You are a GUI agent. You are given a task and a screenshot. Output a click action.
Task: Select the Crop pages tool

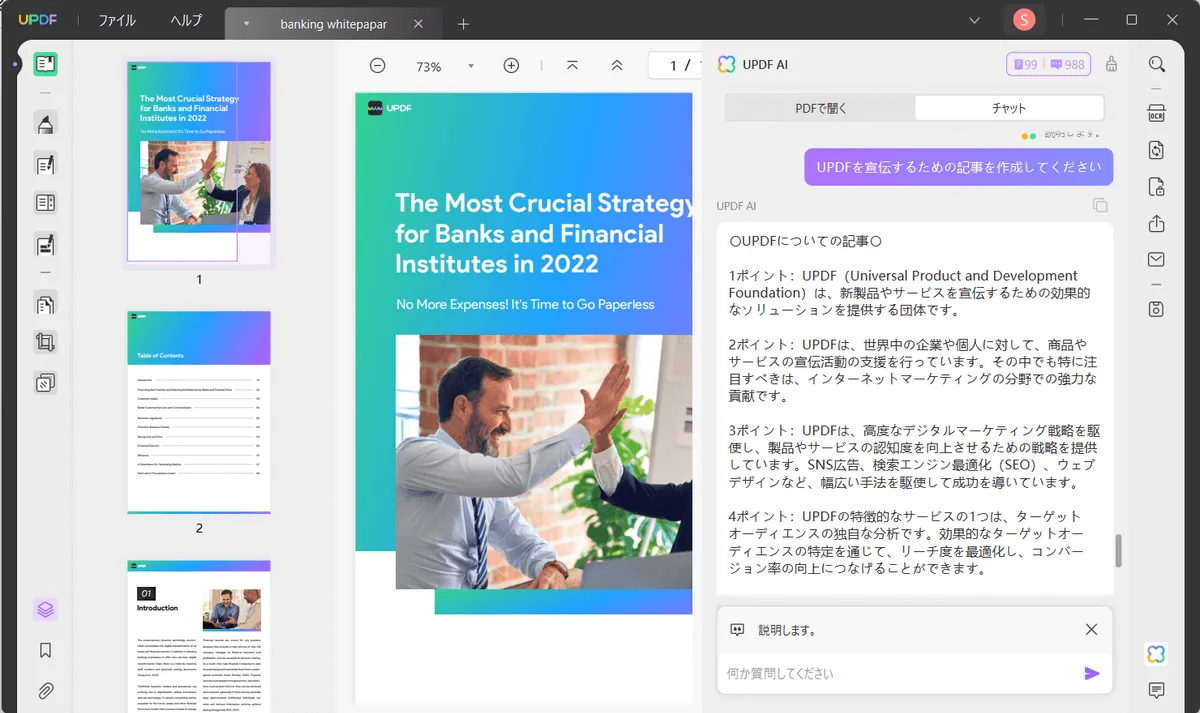coord(45,342)
